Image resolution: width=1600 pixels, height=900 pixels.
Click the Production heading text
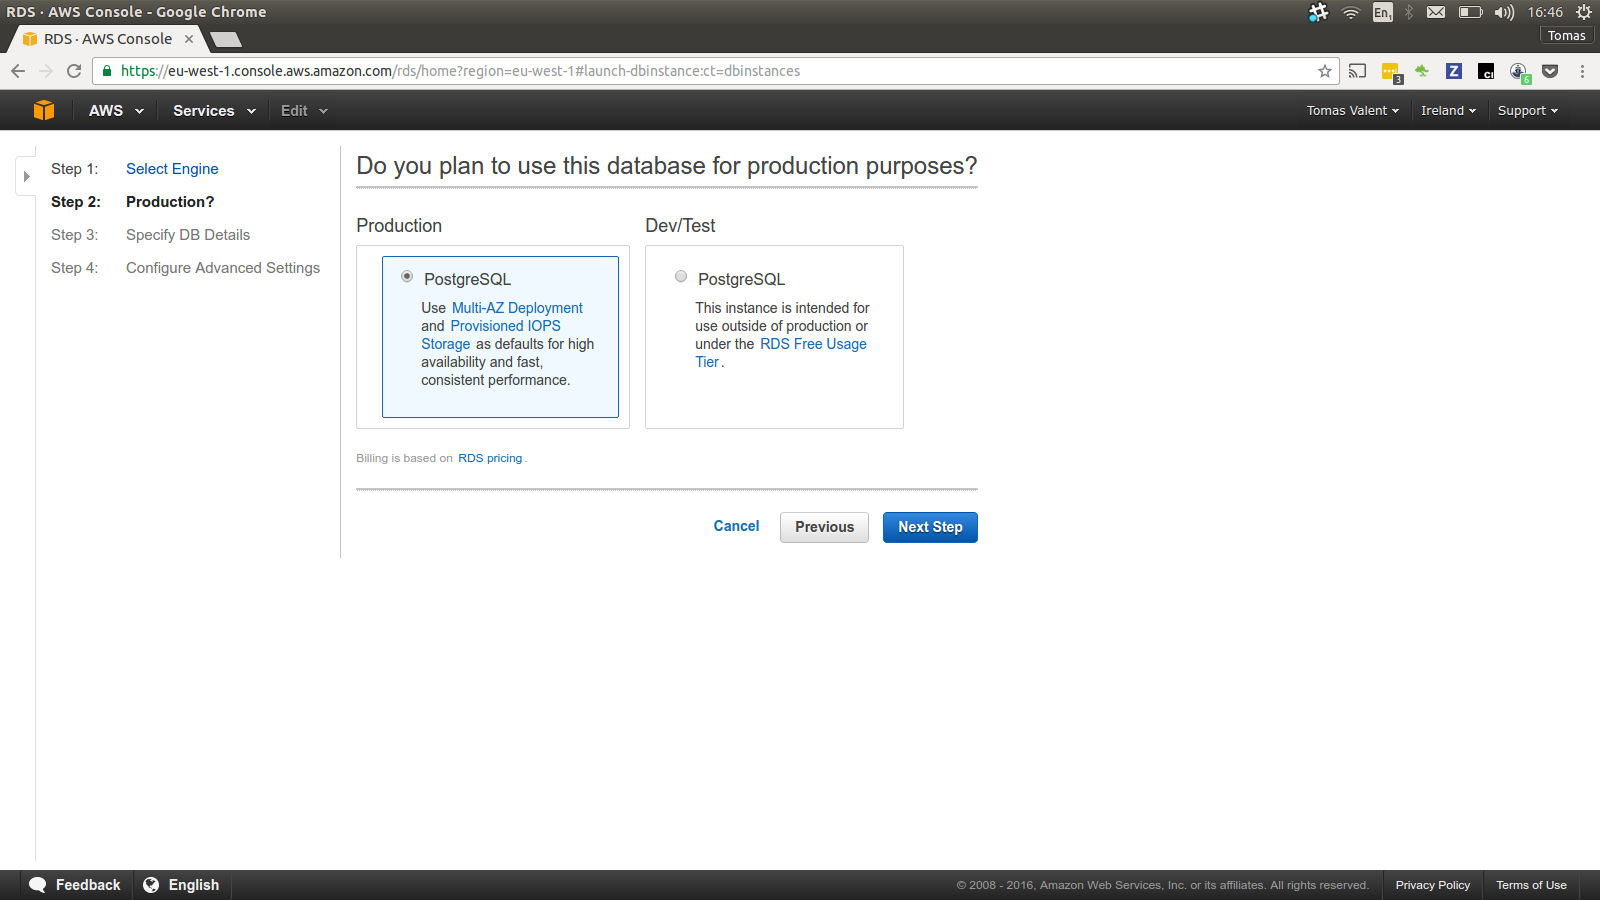pos(399,226)
